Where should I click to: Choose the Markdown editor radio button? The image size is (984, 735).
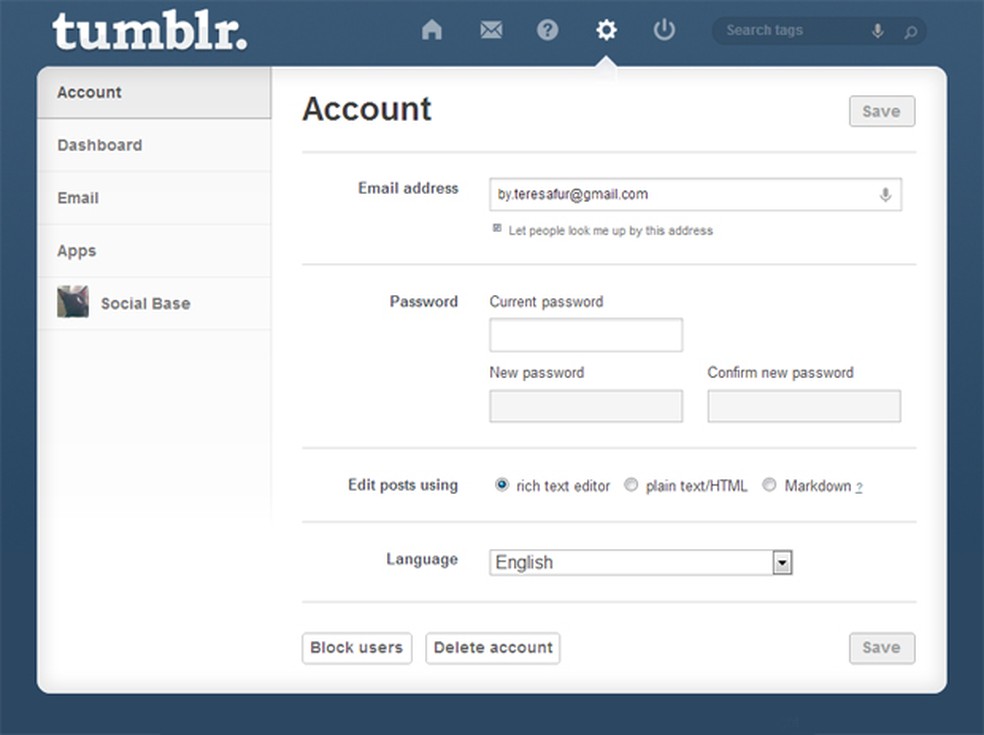click(769, 485)
